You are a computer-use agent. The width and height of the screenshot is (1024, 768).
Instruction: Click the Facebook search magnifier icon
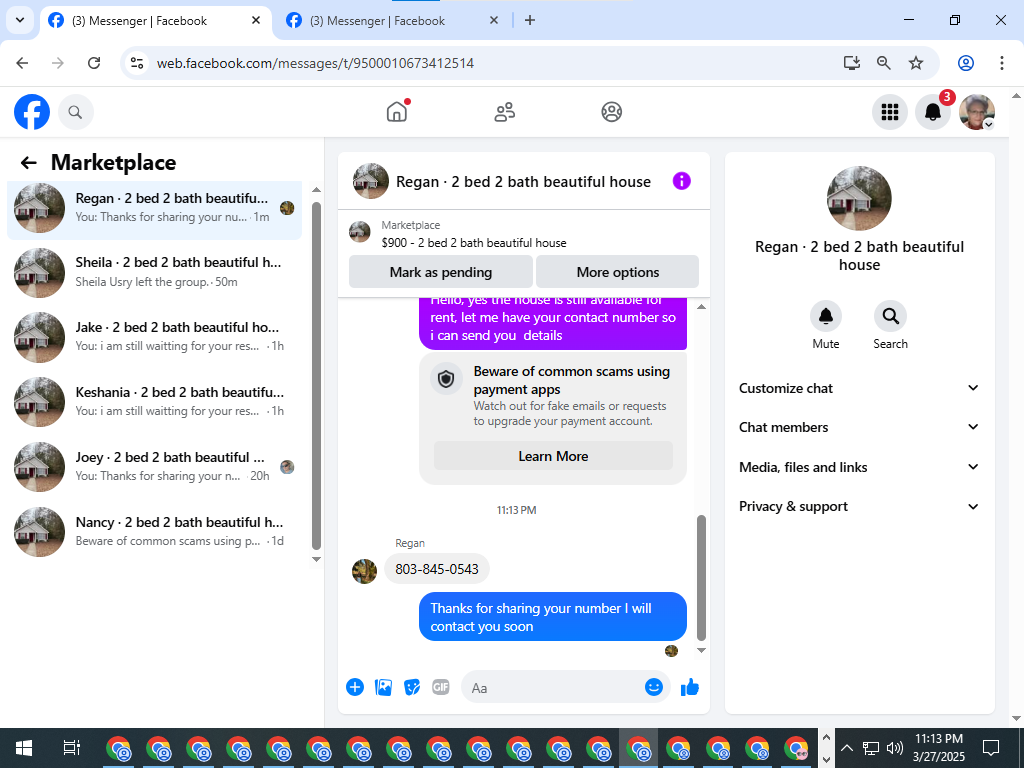(76, 112)
